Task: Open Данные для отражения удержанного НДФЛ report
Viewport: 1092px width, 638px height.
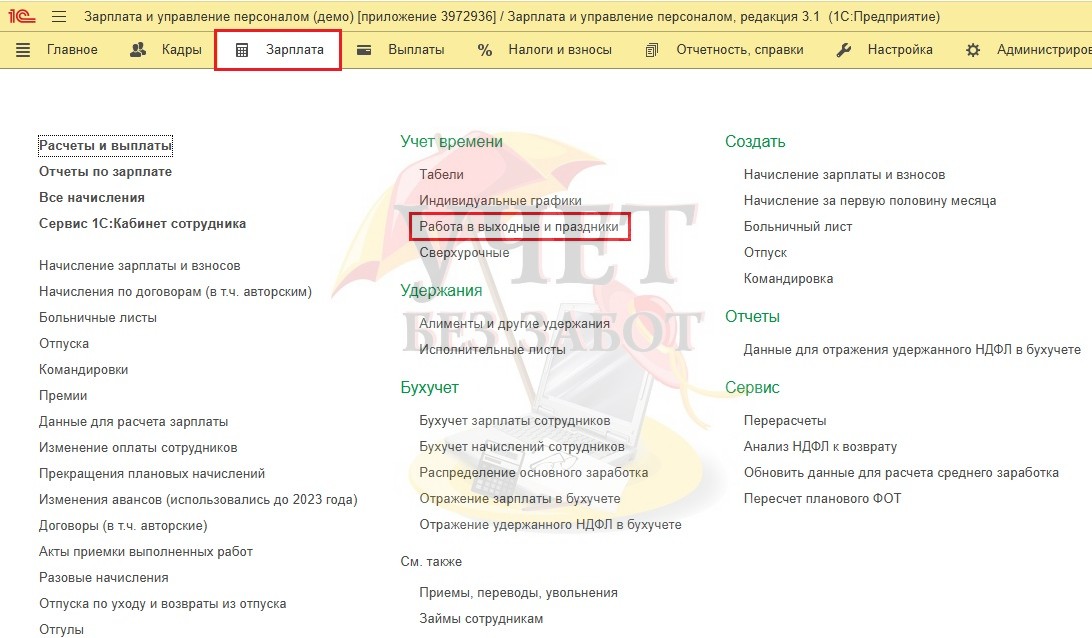Action: coord(912,350)
